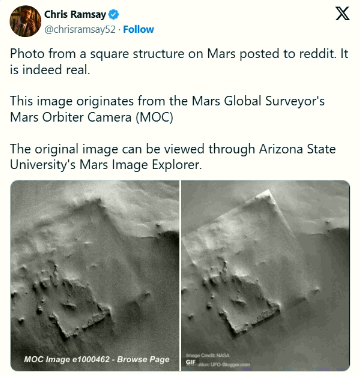The height and width of the screenshot is (375, 360).
Task: Open the left Mars square structure photo
Action: [x=95, y=275]
